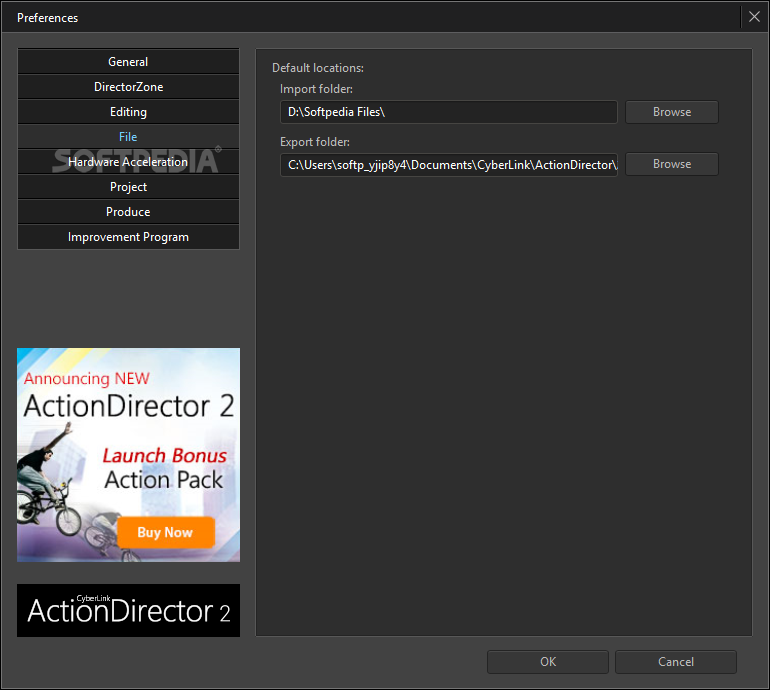Image resolution: width=770 pixels, height=690 pixels.
Task: Show the Improvement Program section
Action: tap(128, 237)
